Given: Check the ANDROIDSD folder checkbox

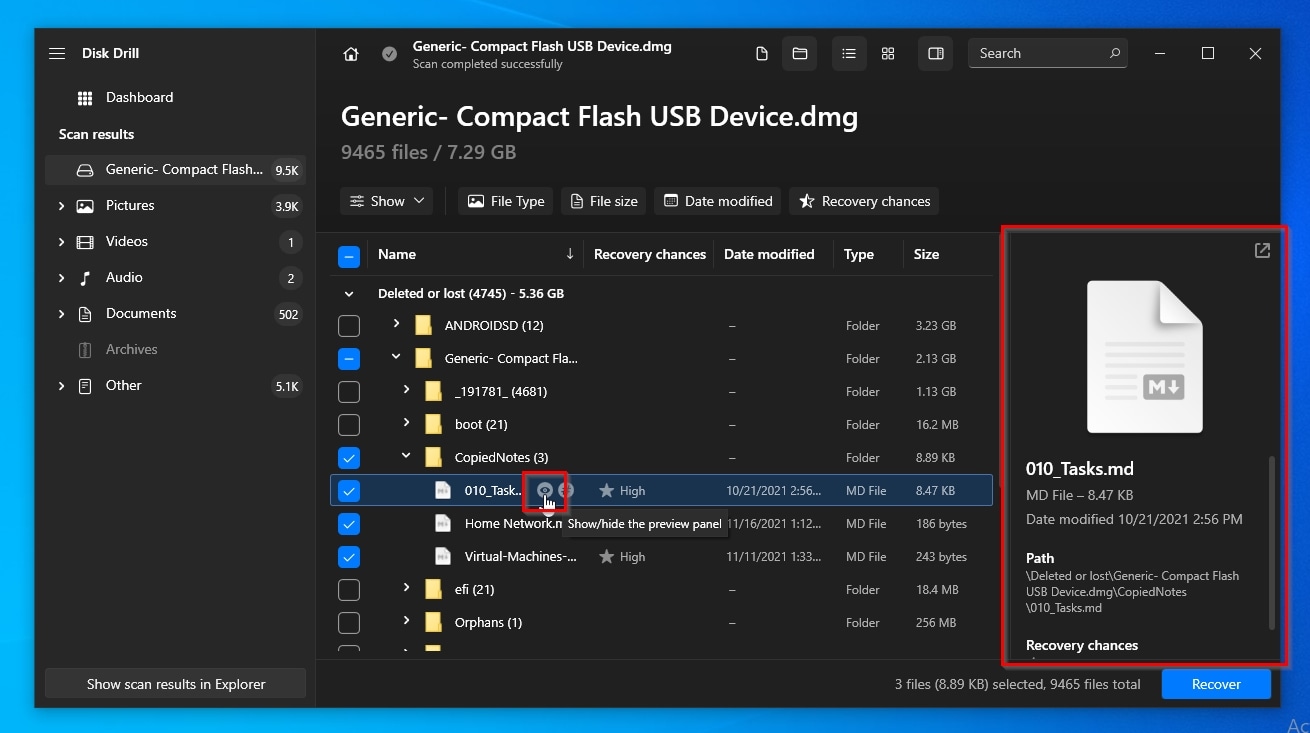Looking at the screenshot, I should (x=349, y=326).
